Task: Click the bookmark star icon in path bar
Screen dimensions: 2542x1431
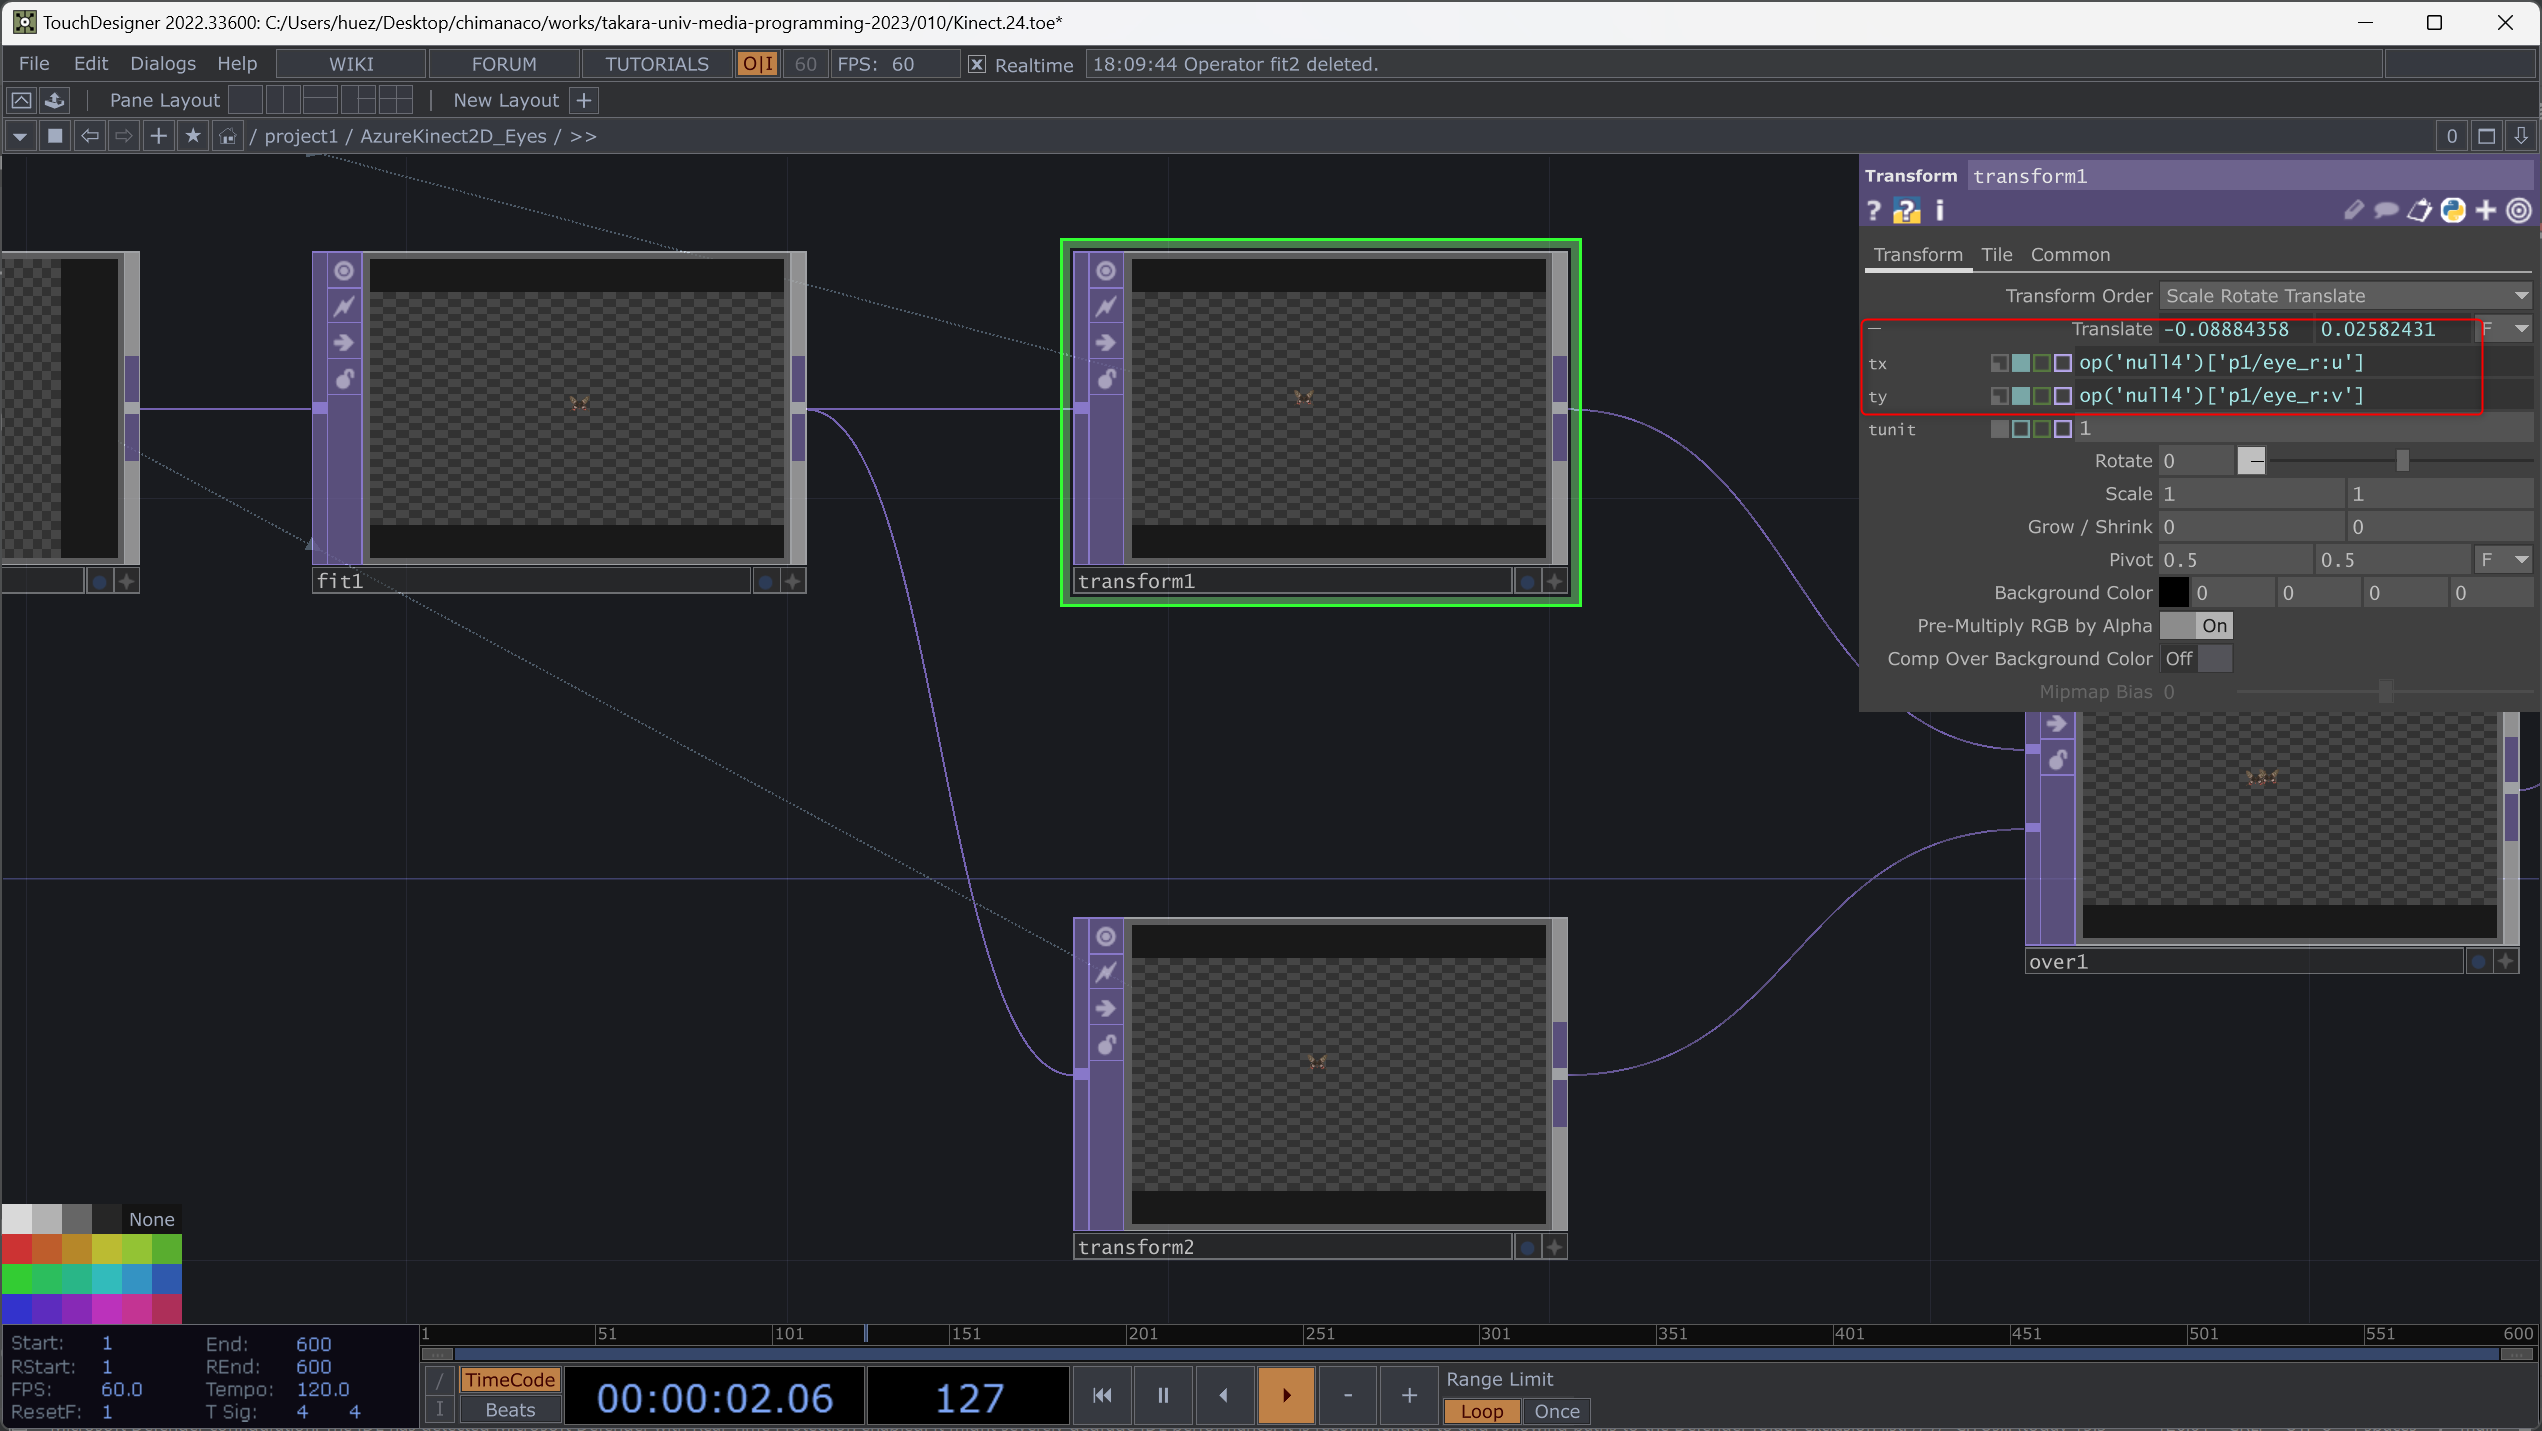Action: 193,136
